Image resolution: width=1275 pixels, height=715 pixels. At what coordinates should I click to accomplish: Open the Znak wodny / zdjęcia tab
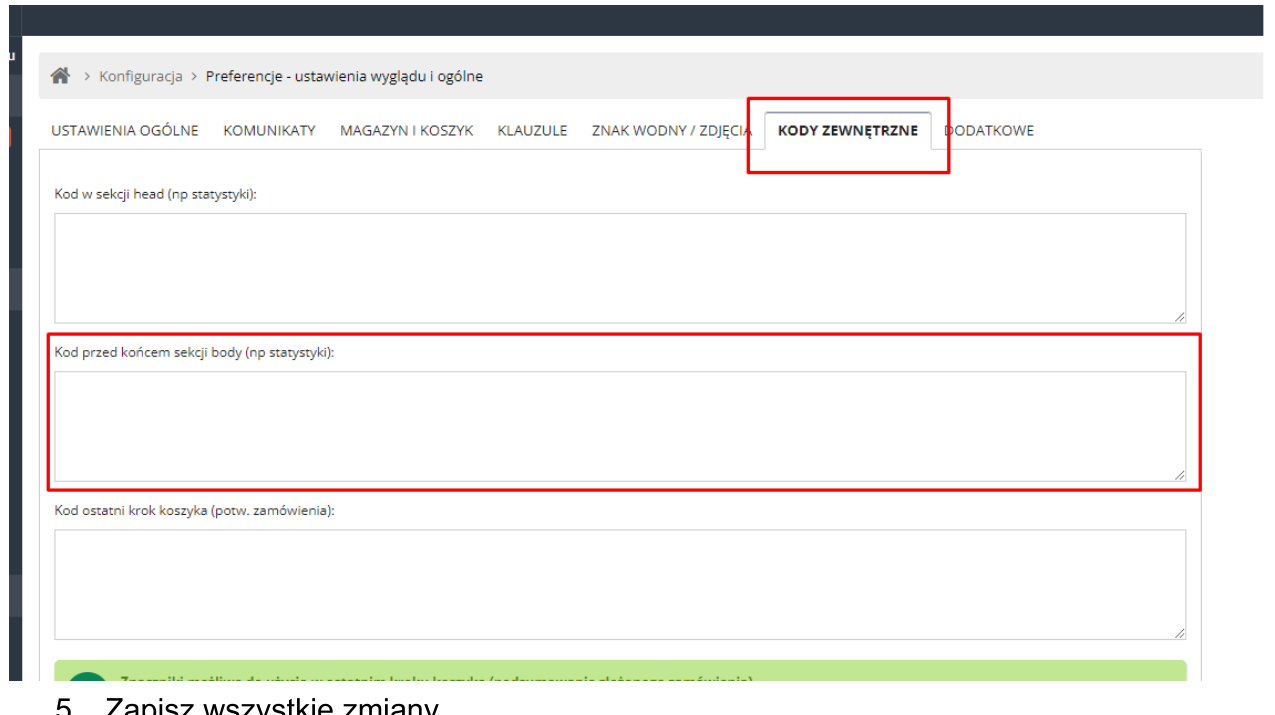click(x=671, y=130)
